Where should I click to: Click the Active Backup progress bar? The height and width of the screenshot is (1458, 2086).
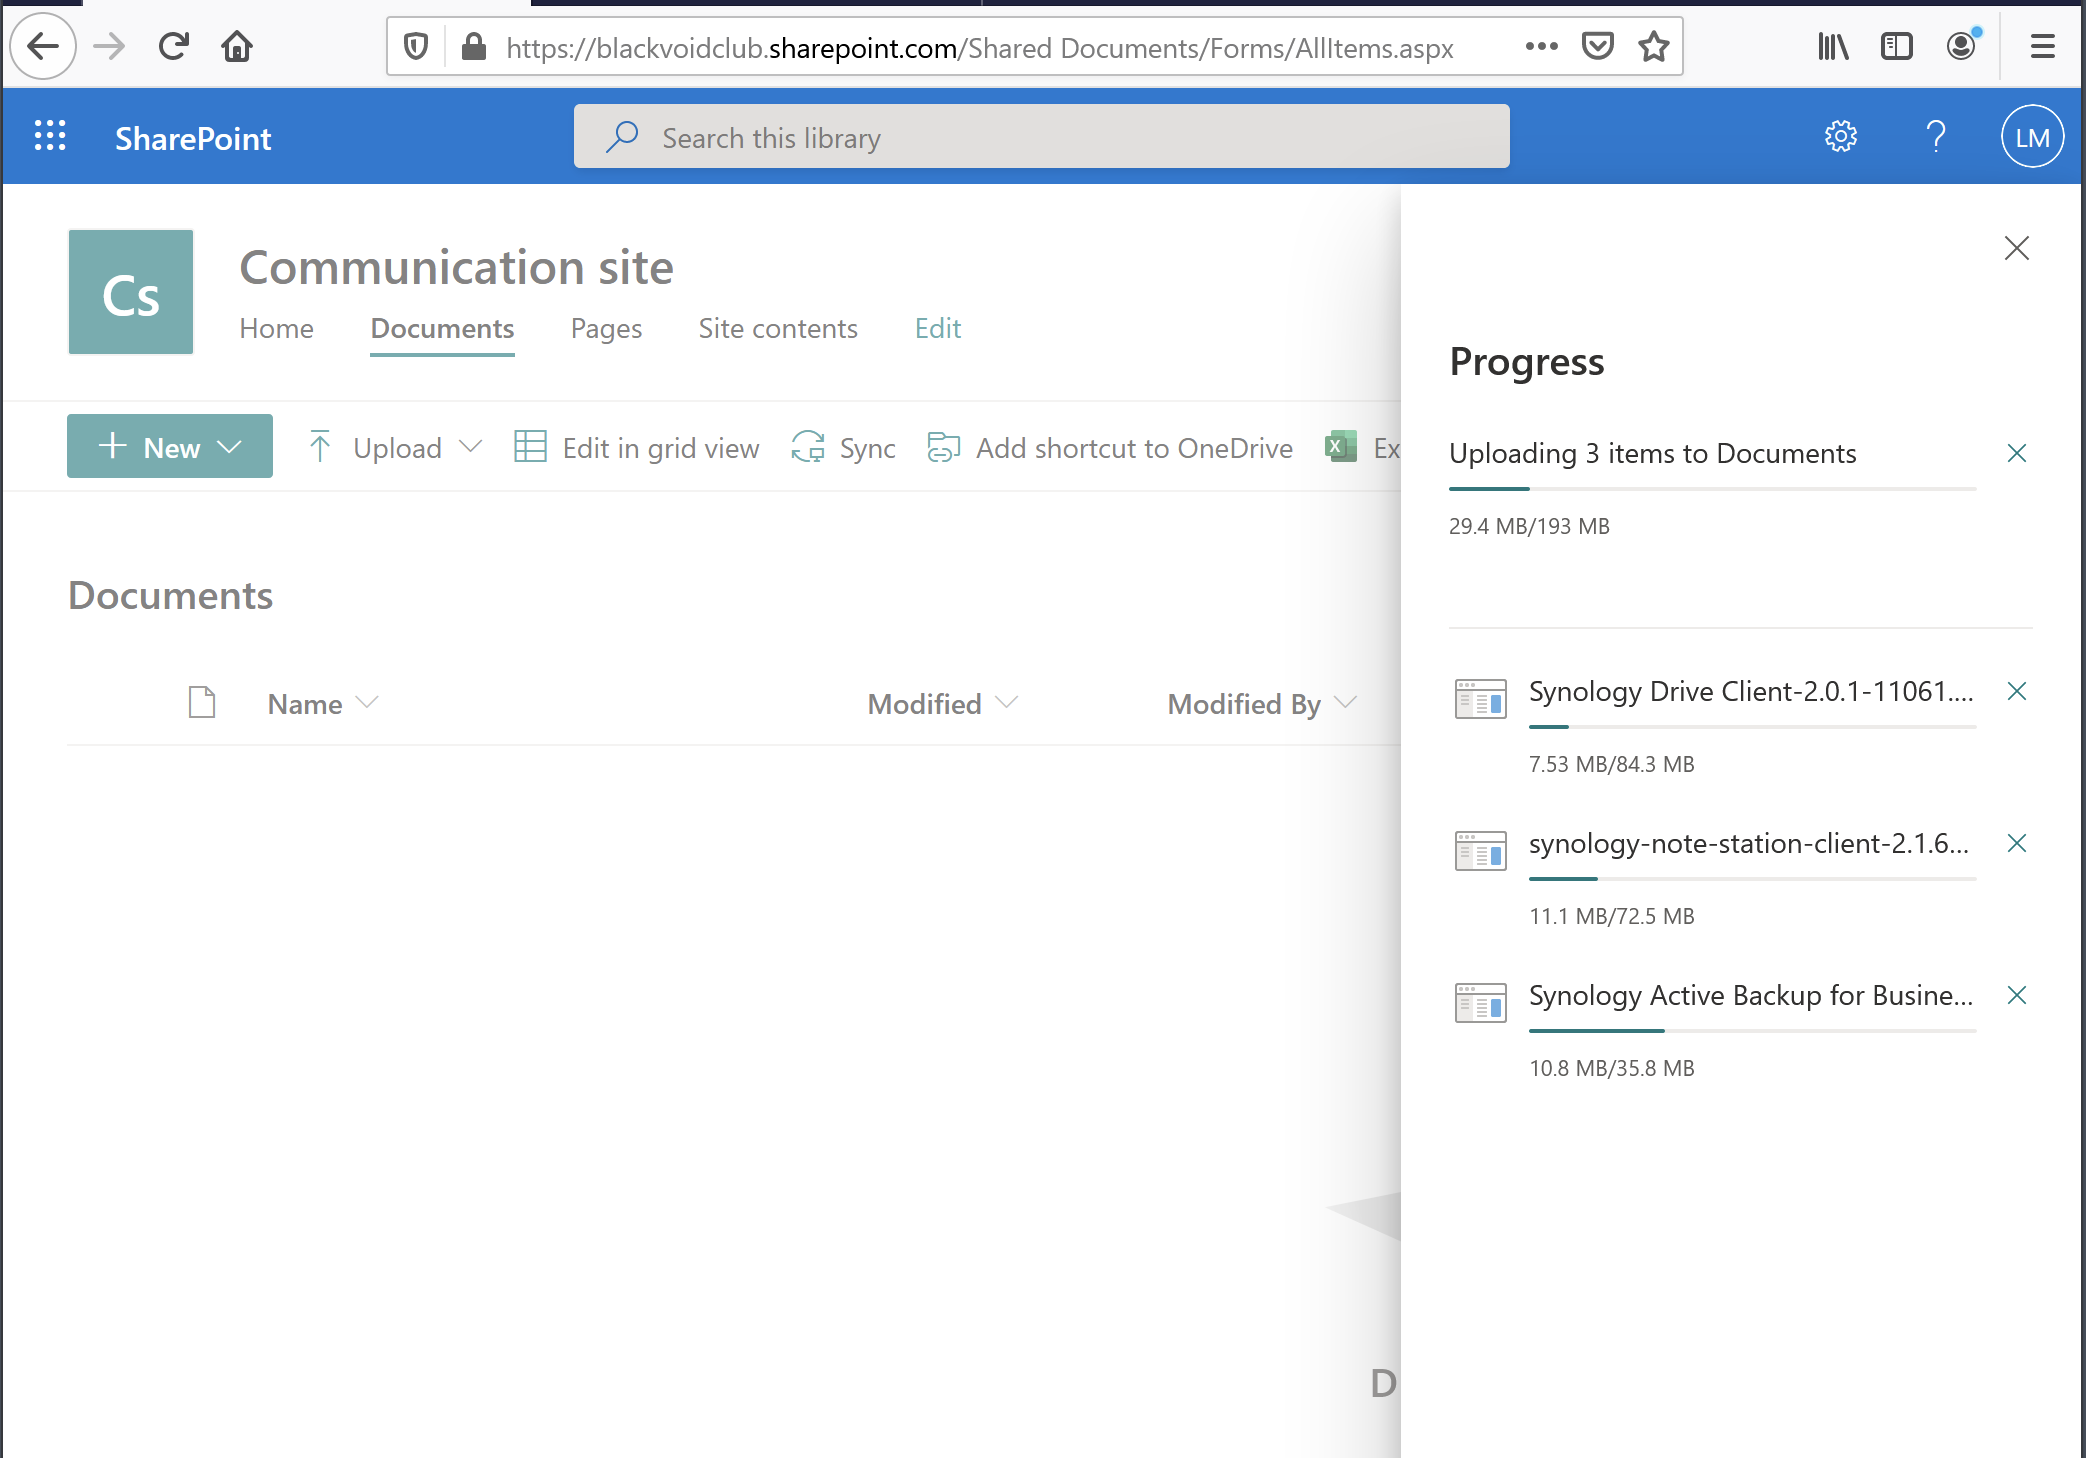coord(1752,1030)
